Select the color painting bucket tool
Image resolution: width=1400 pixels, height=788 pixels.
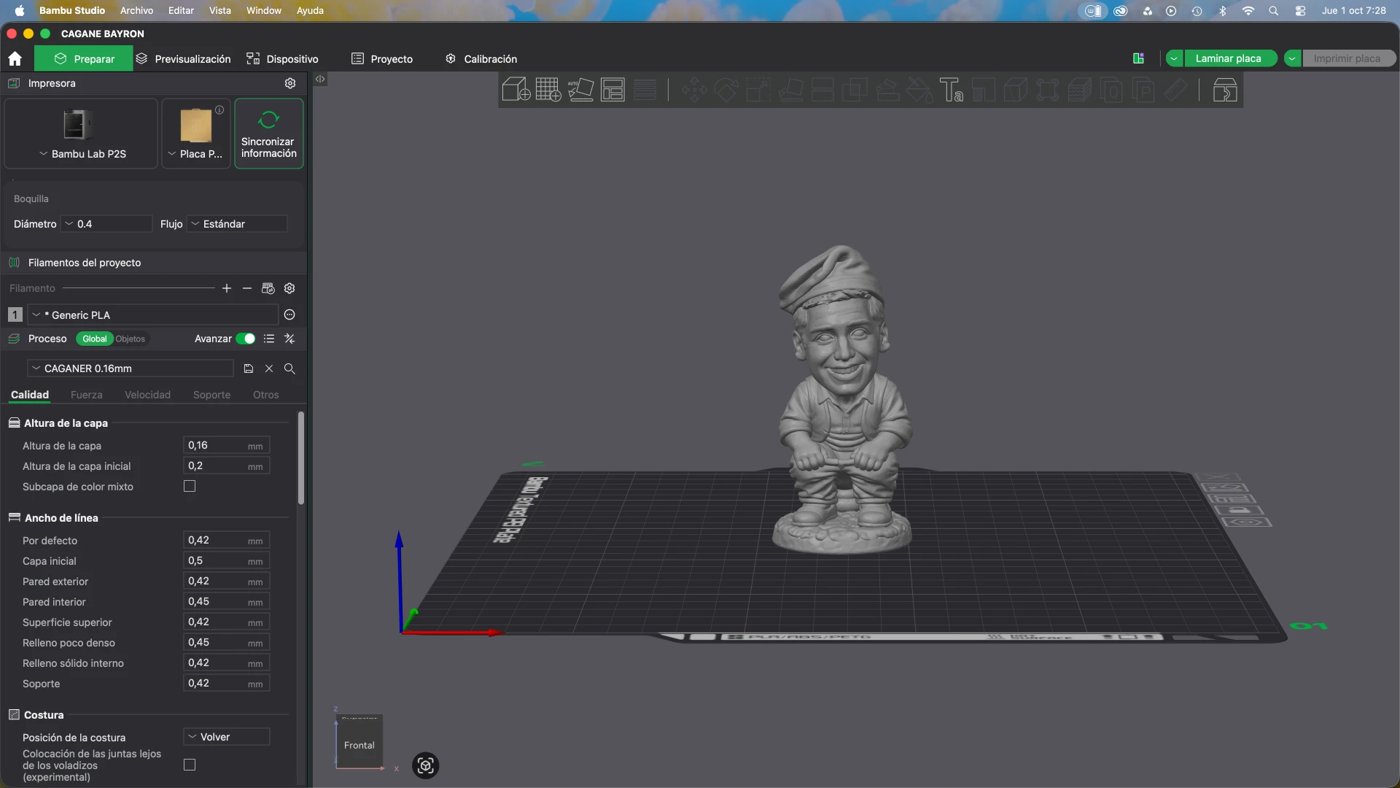(x=919, y=90)
